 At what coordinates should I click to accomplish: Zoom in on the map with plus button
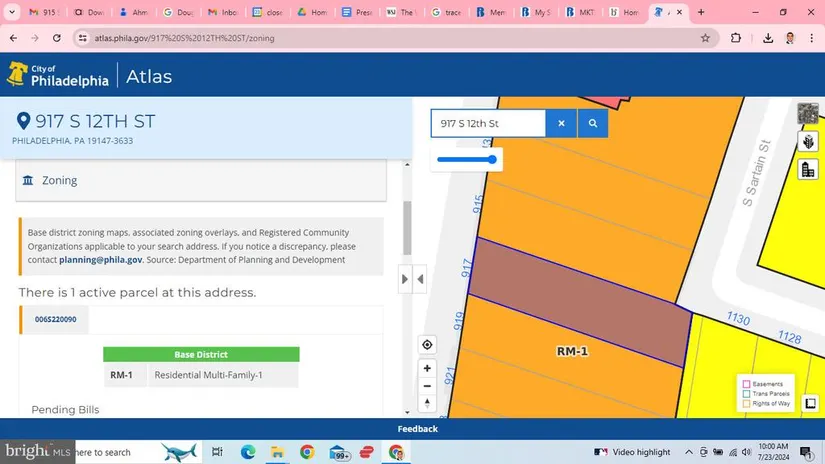(427, 368)
